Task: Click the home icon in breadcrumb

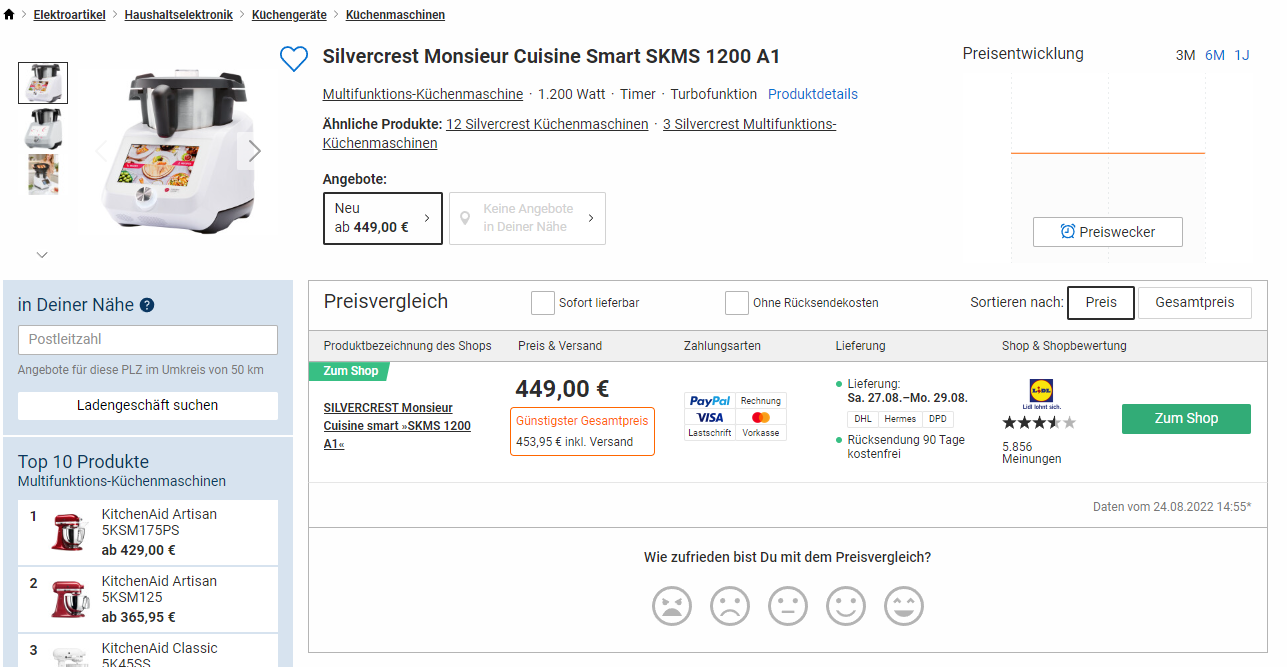Action: pyautogui.click(x=10, y=15)
